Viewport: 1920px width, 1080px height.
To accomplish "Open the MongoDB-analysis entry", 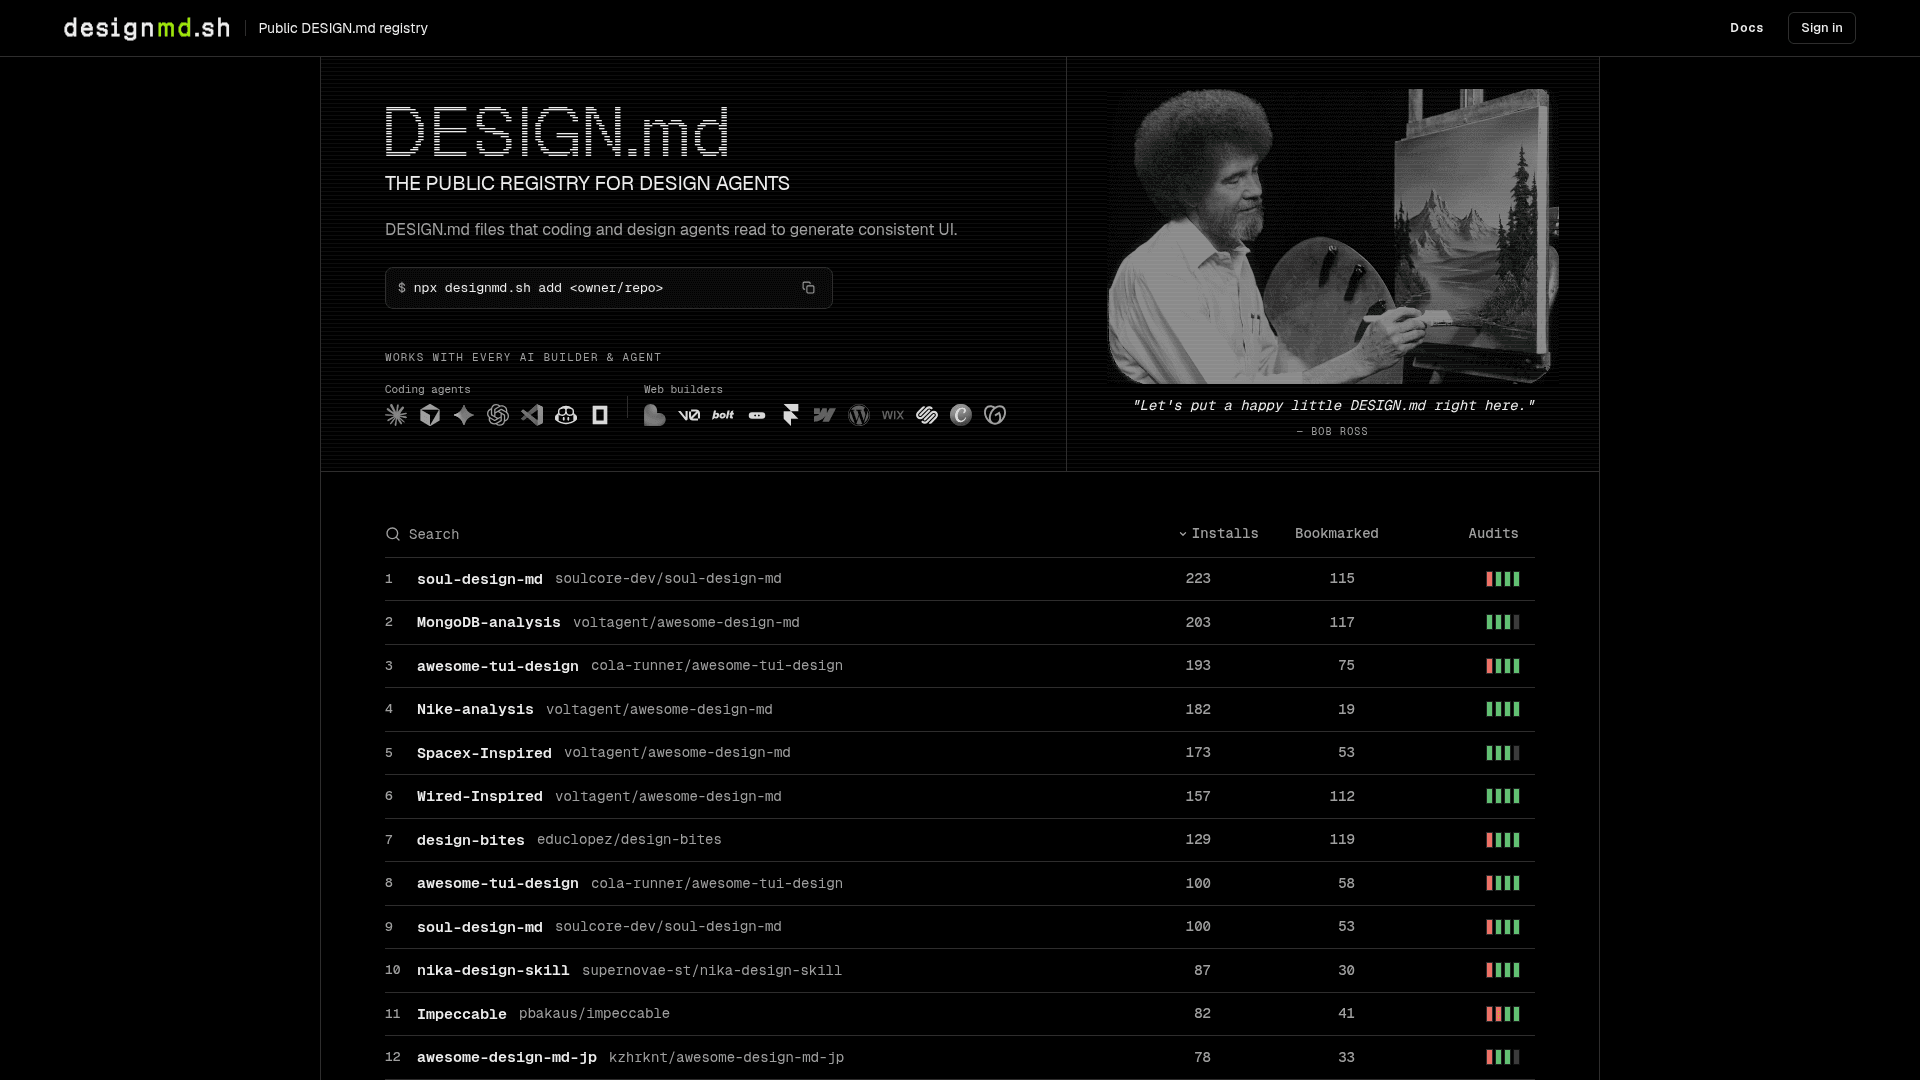I will click(x=960, y=622).
